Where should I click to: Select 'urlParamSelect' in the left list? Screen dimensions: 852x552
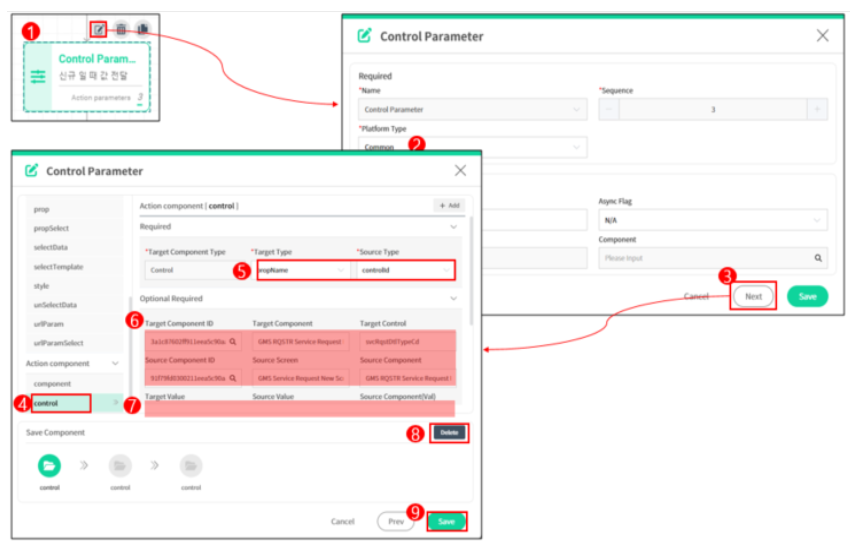coord(74,343)
